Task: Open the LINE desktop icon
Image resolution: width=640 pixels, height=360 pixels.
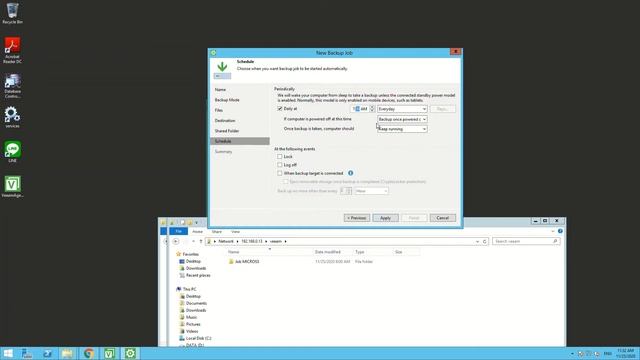Action: pos(12,152)
